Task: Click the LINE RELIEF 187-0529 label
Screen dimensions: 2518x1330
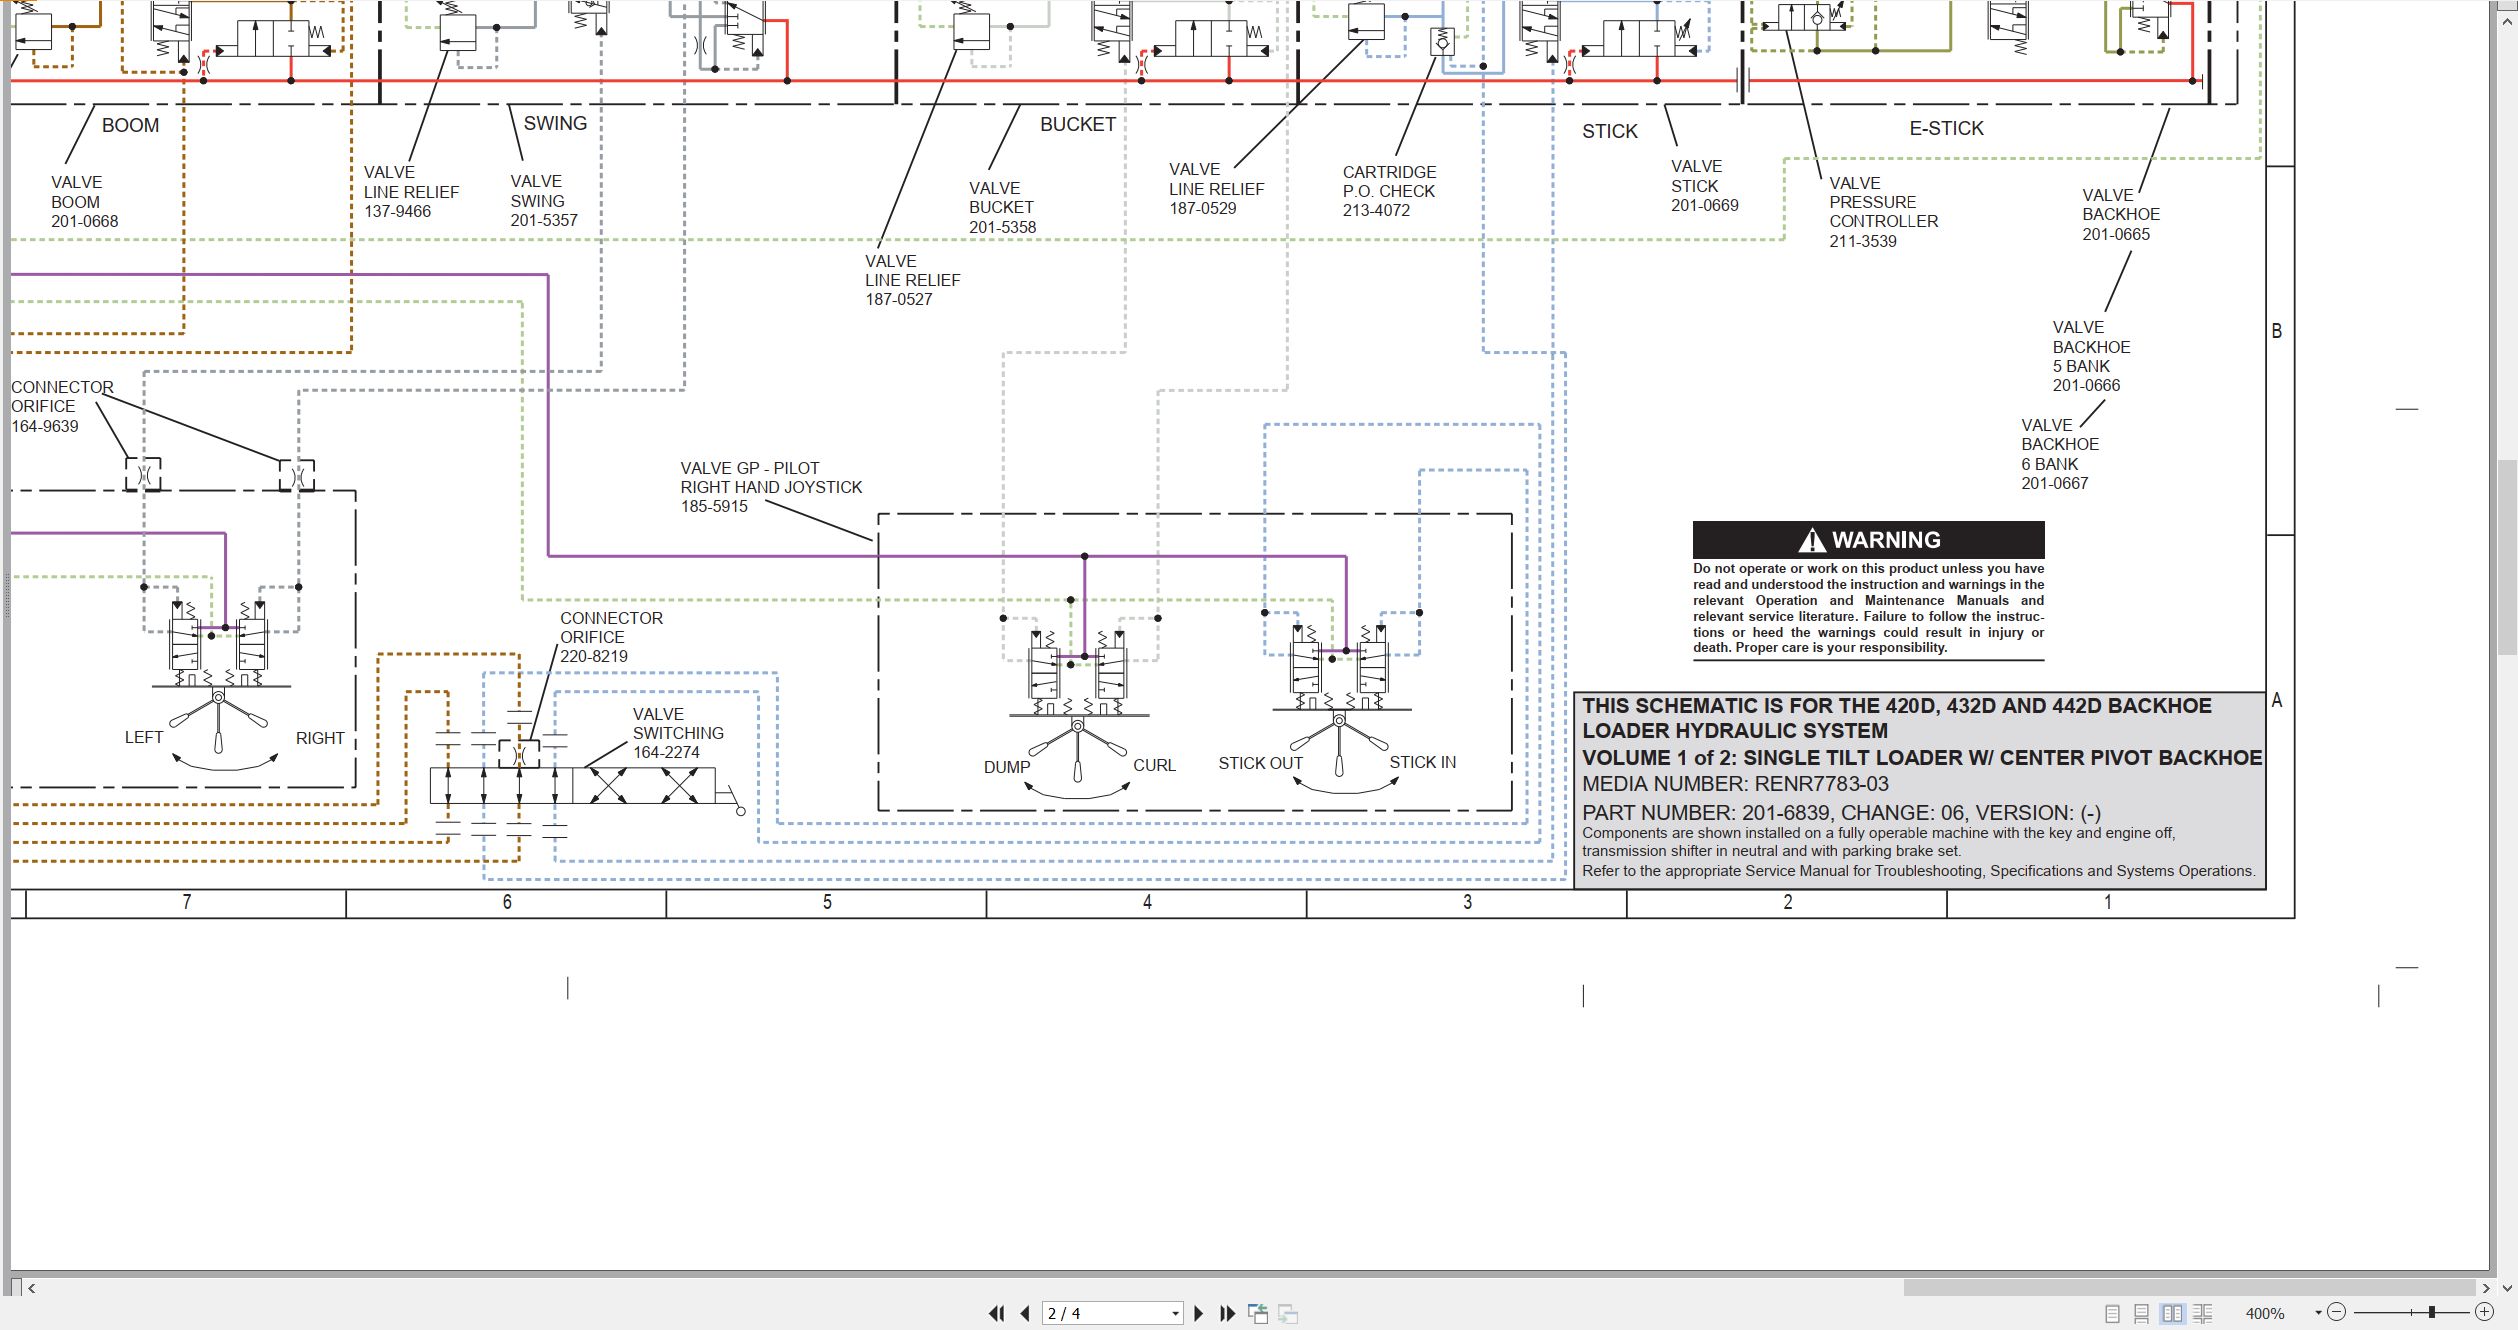Action: [x=1216, y=188]
